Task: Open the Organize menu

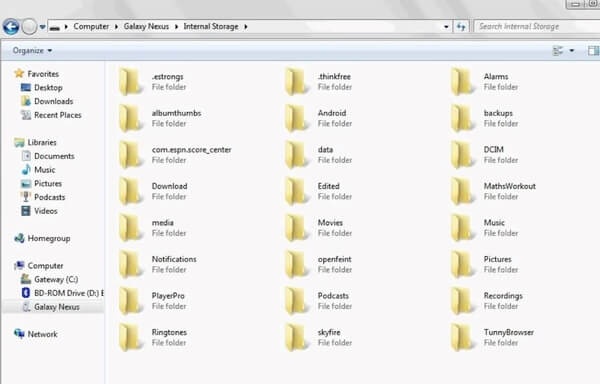Action: 32,50
